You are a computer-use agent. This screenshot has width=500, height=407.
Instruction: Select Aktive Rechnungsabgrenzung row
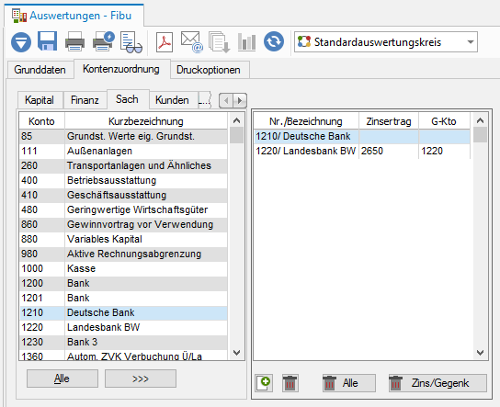[x=123, y=254]
